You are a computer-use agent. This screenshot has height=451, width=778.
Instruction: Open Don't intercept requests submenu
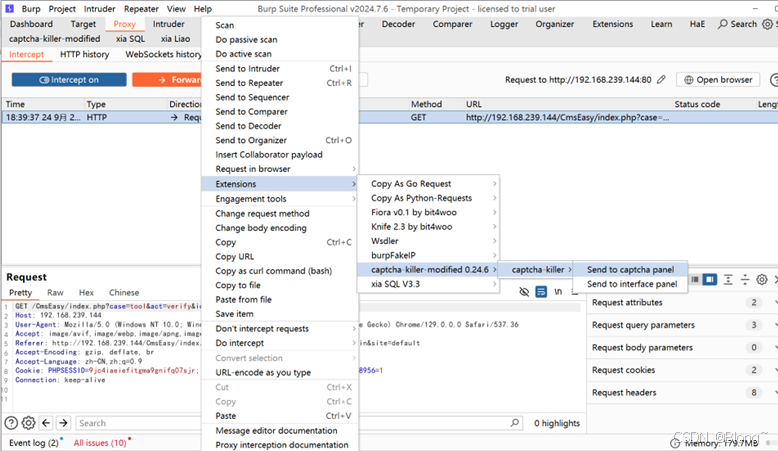(280, 328)
